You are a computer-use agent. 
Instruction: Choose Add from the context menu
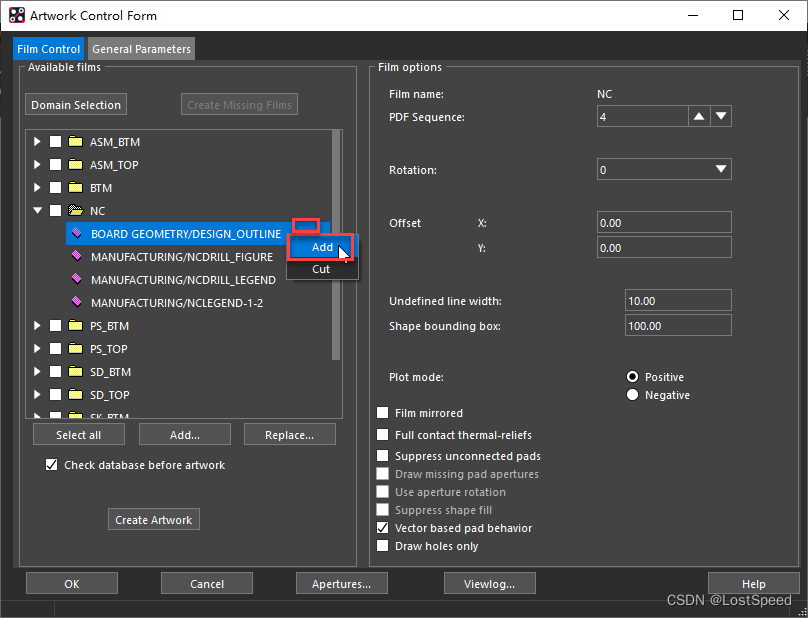[322, 247]
